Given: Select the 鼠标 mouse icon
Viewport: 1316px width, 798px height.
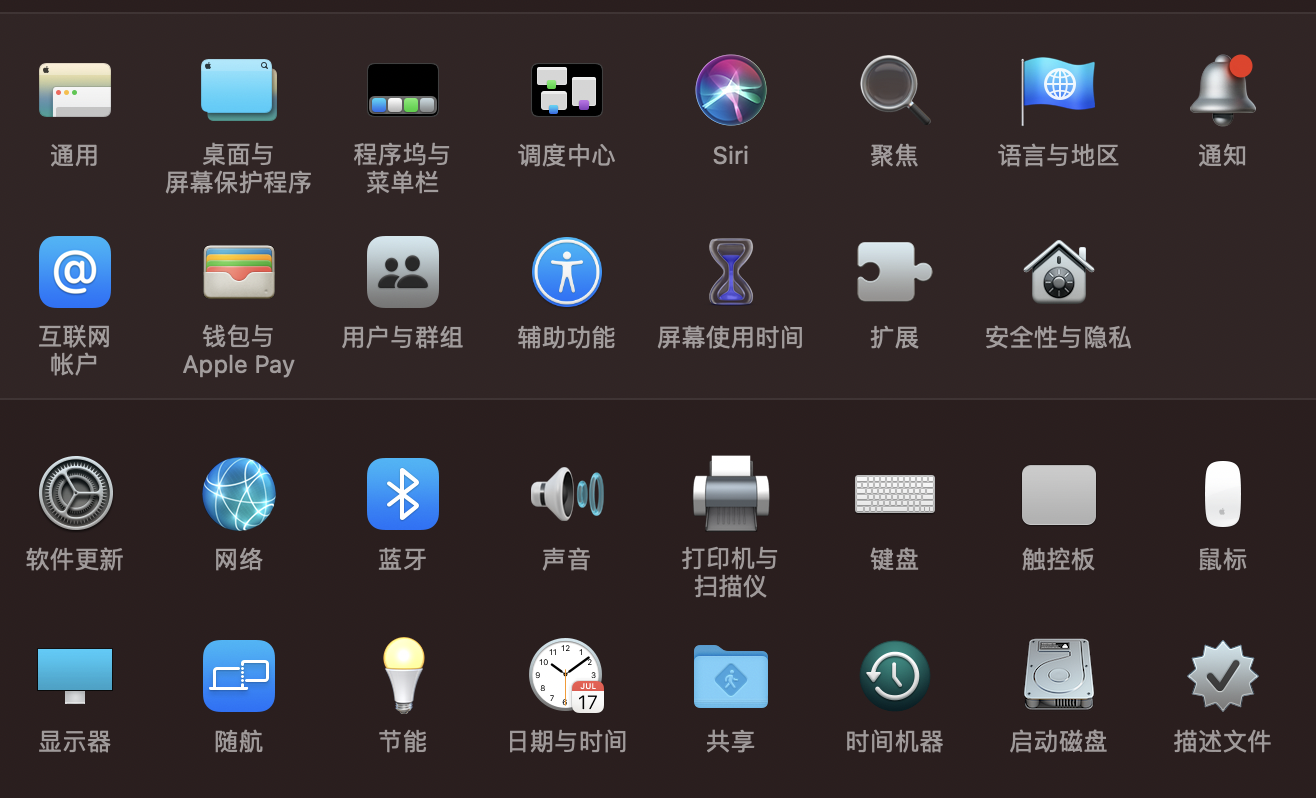Looking at the screenshot, I should click(x=1223, y=494).
